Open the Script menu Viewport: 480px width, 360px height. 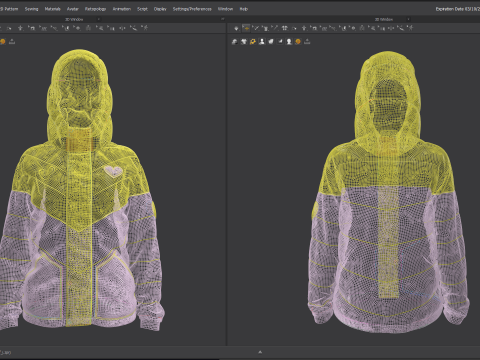(x=142, y=9)
